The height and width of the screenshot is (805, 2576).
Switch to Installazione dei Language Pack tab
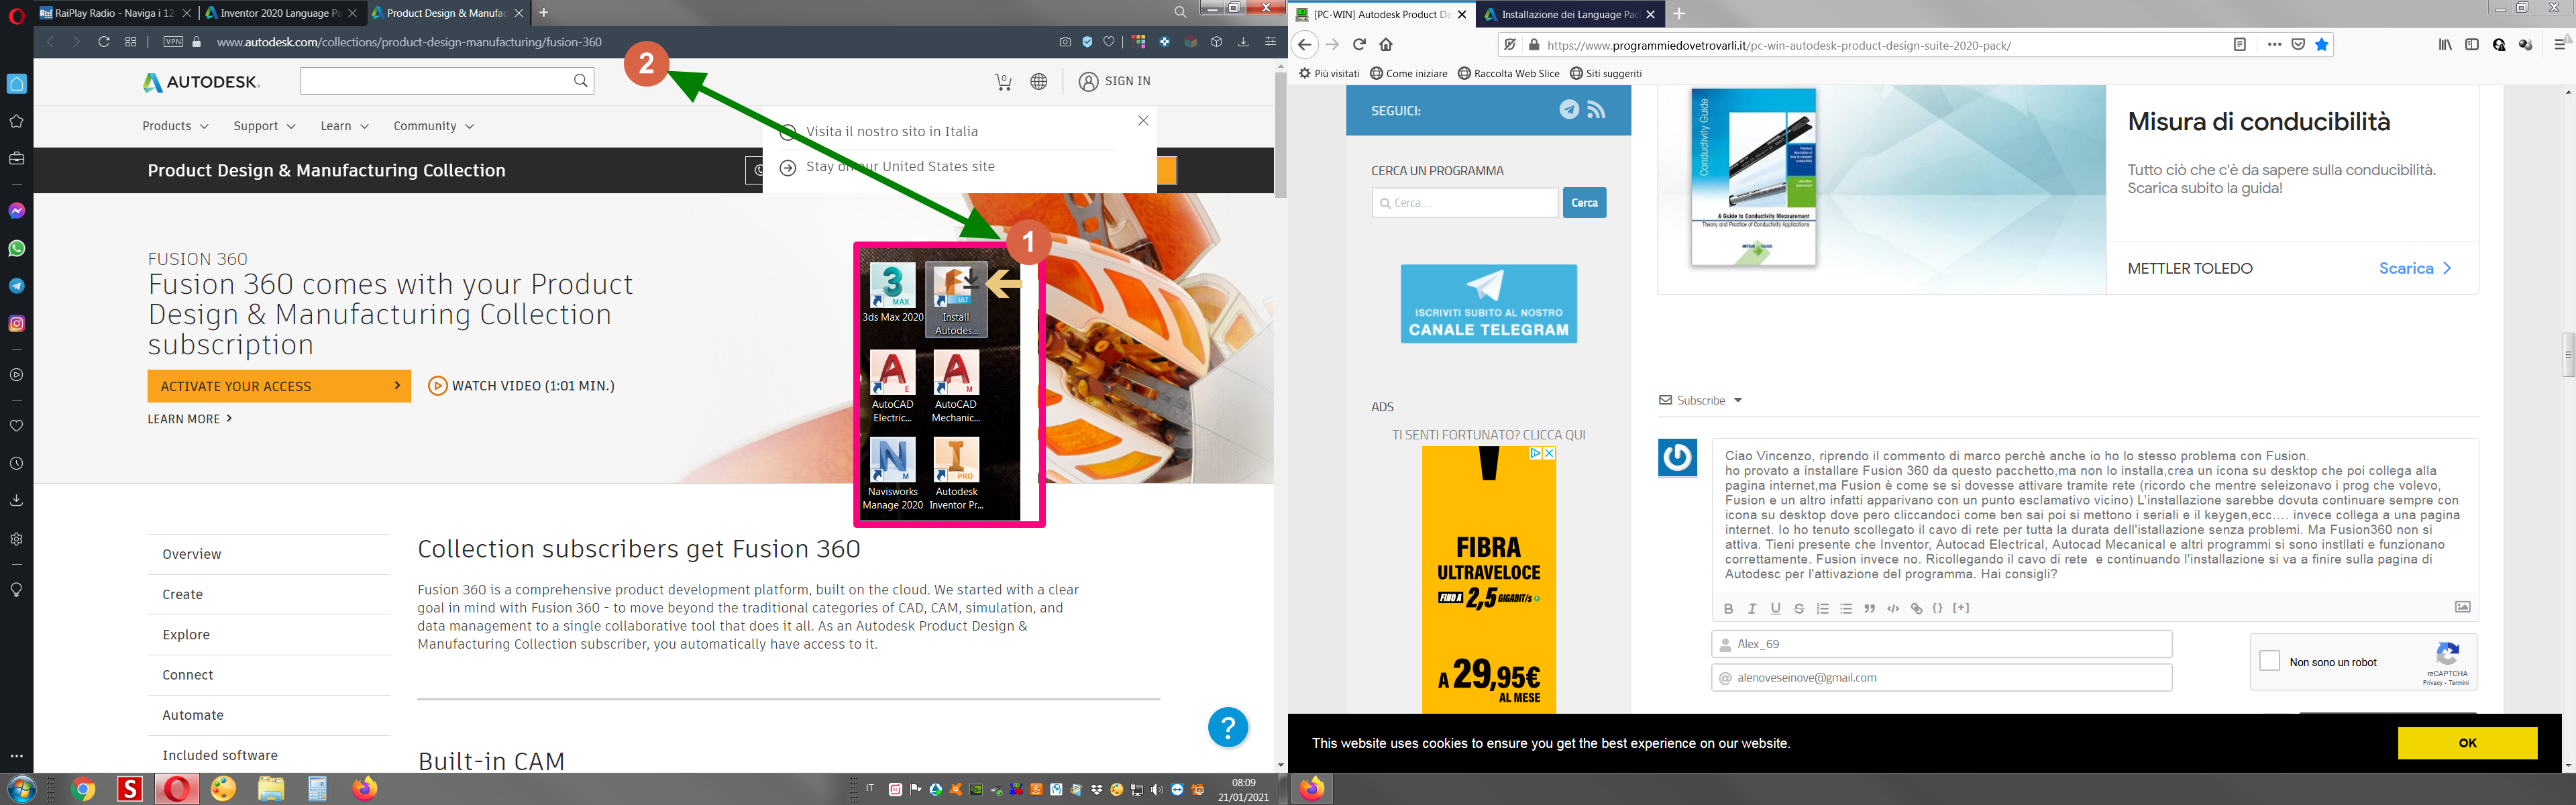(1569, 14)
